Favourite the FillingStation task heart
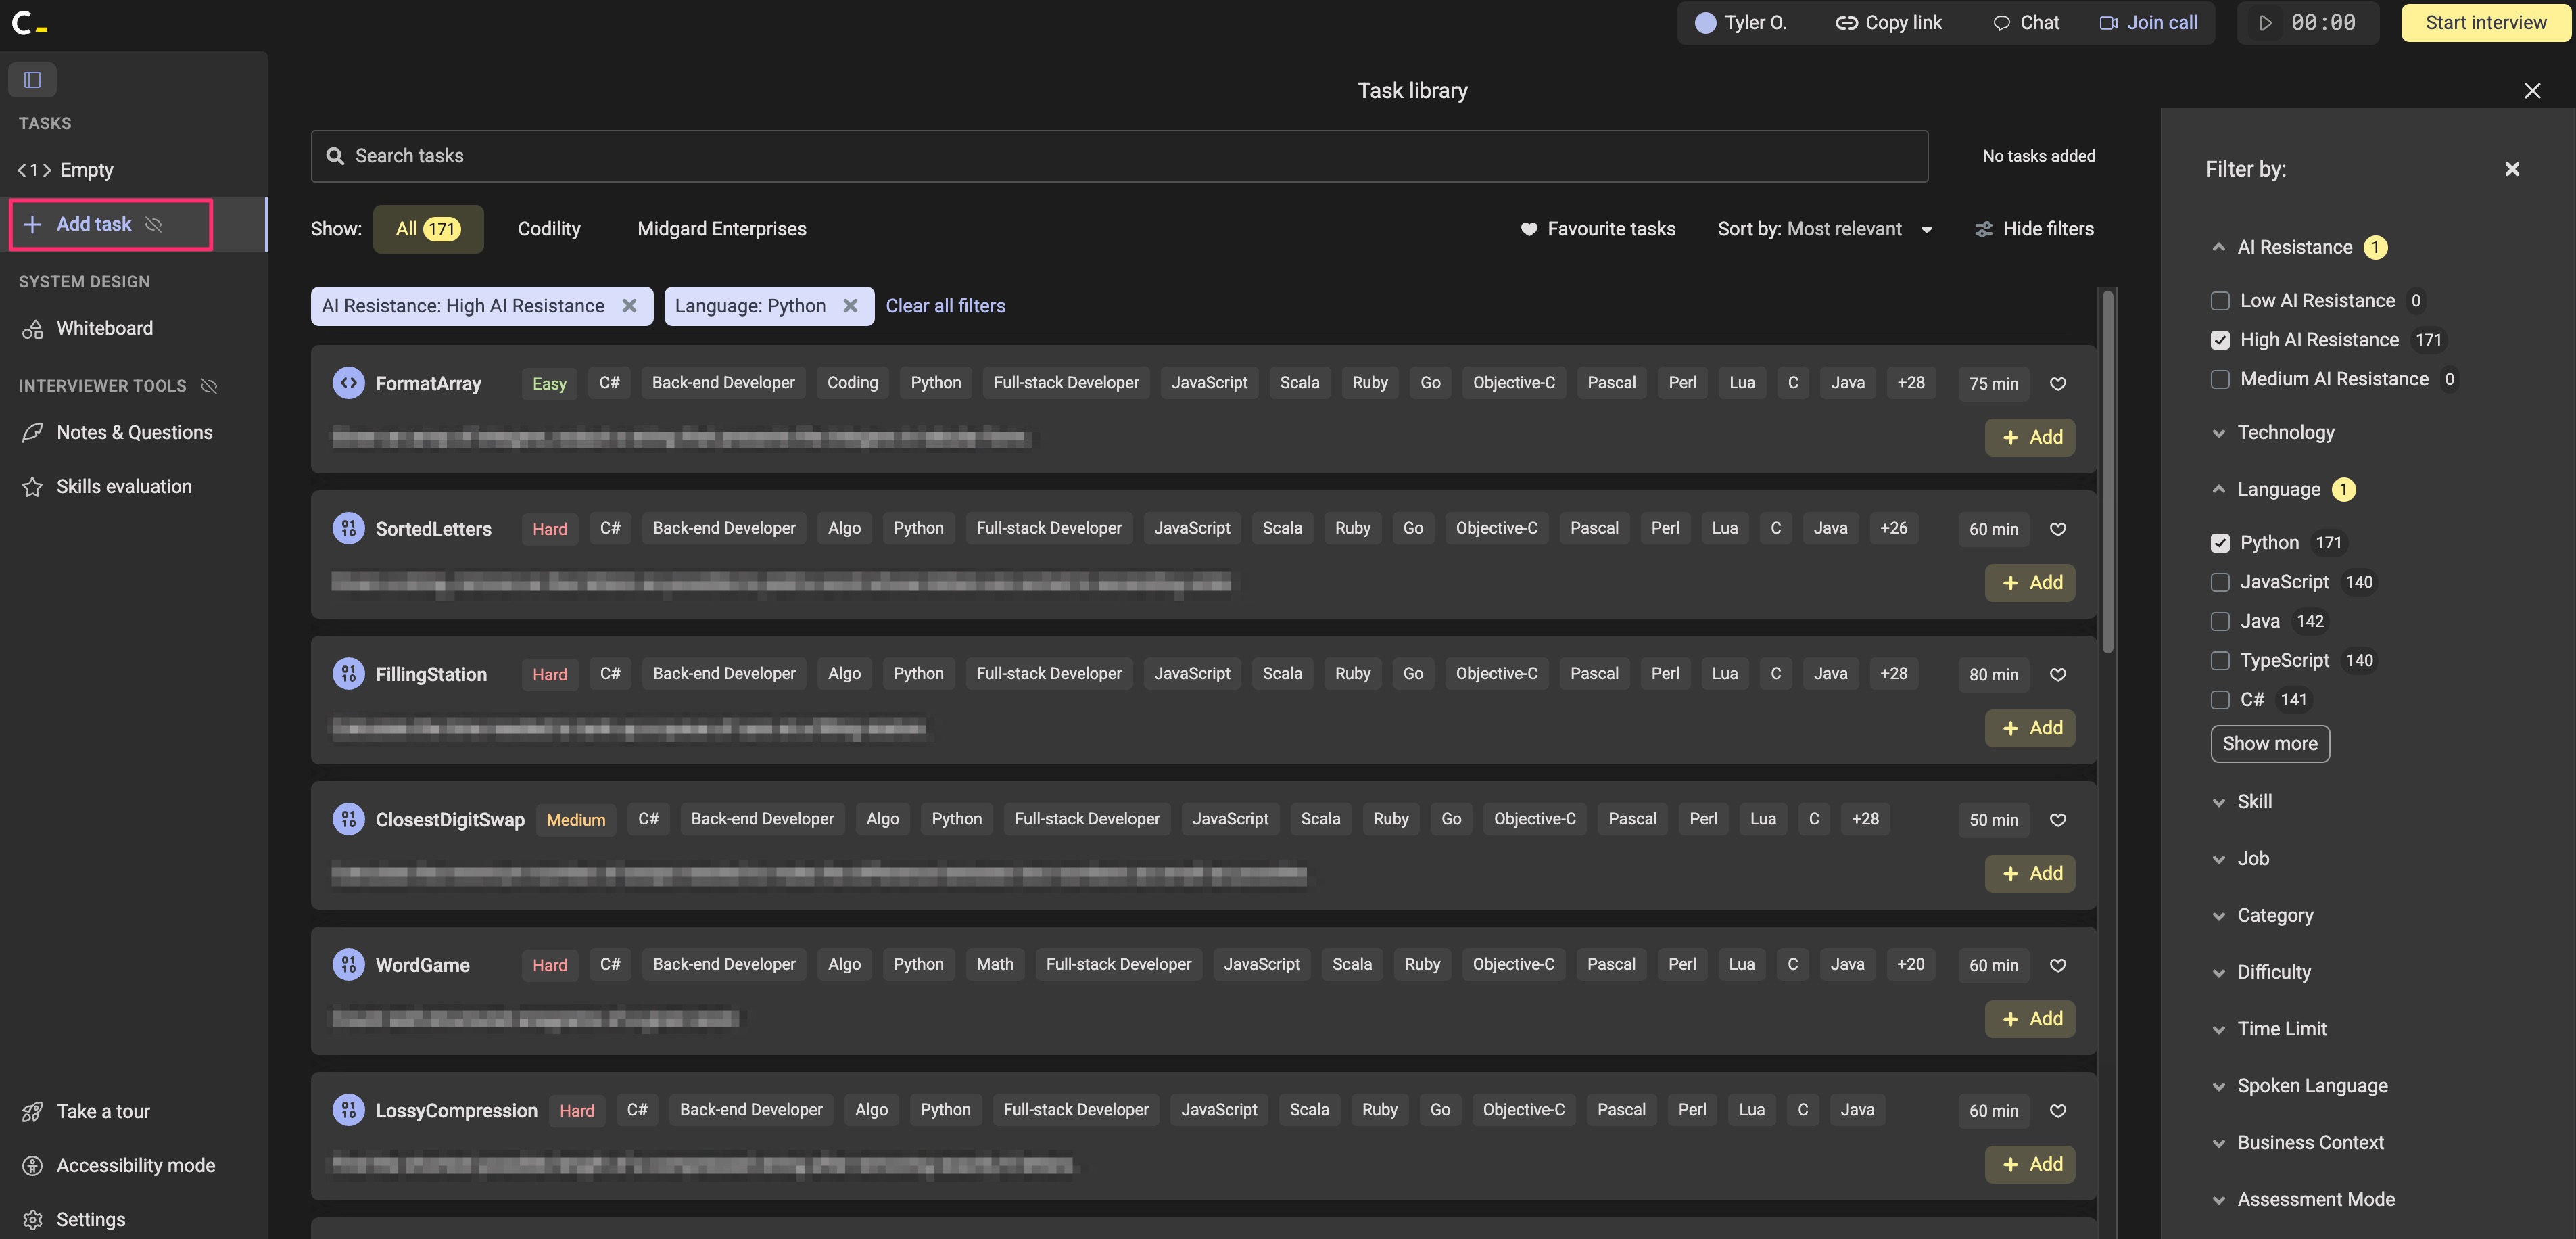 pyautogui.click(x=2057, y=674)
